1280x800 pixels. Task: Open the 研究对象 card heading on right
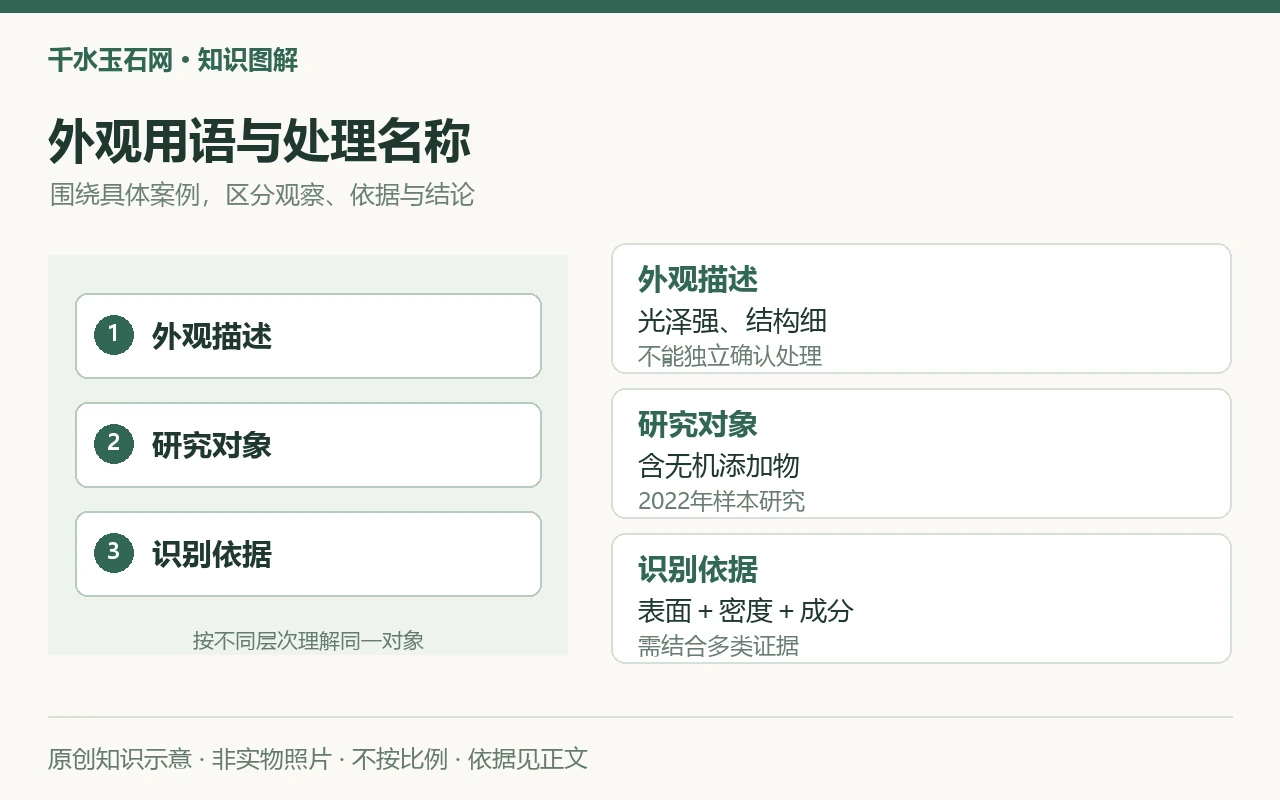pos(698,425)
